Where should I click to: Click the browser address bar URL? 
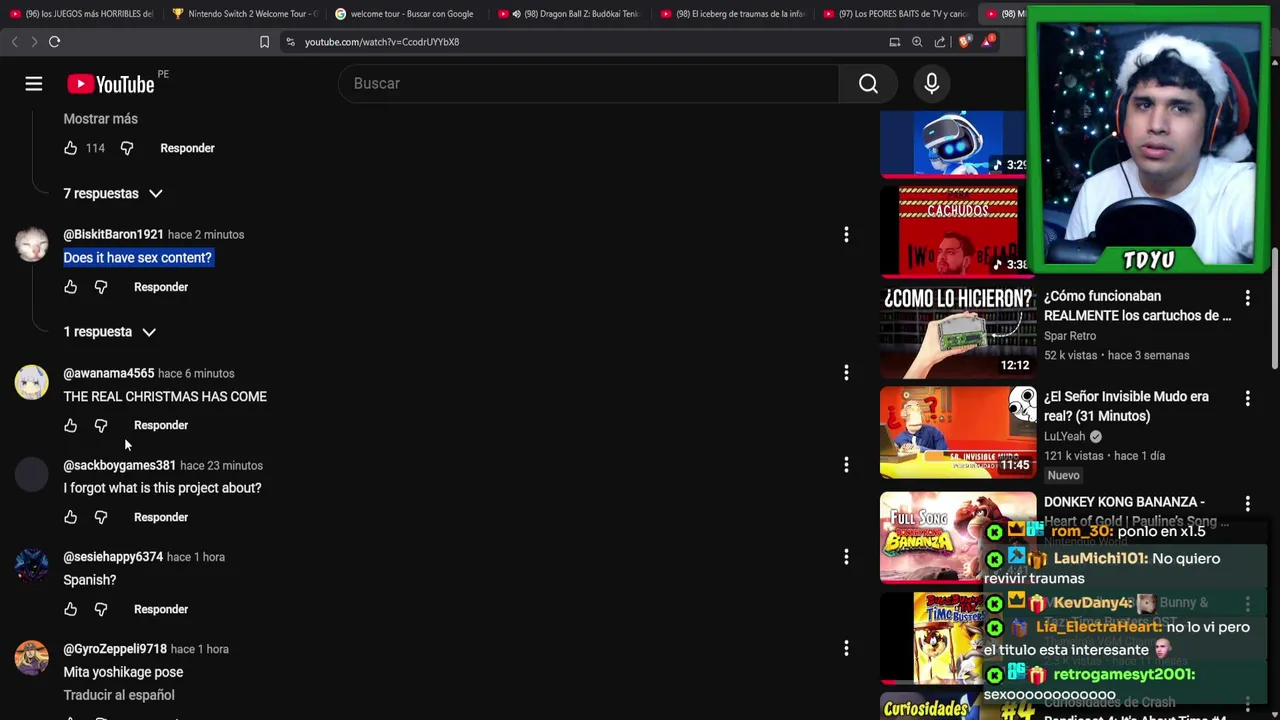(382, 42)
